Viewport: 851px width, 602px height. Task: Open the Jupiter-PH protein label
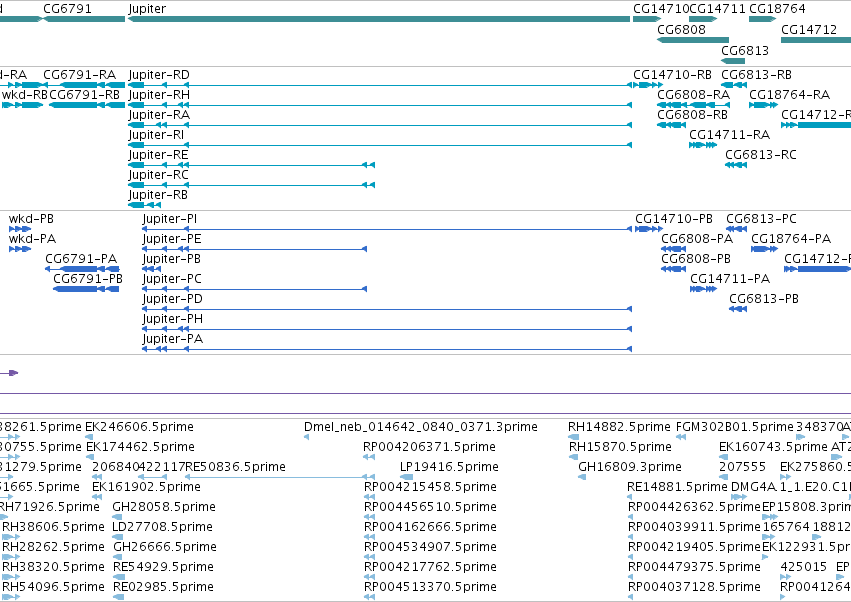click(x=173, y=319)
